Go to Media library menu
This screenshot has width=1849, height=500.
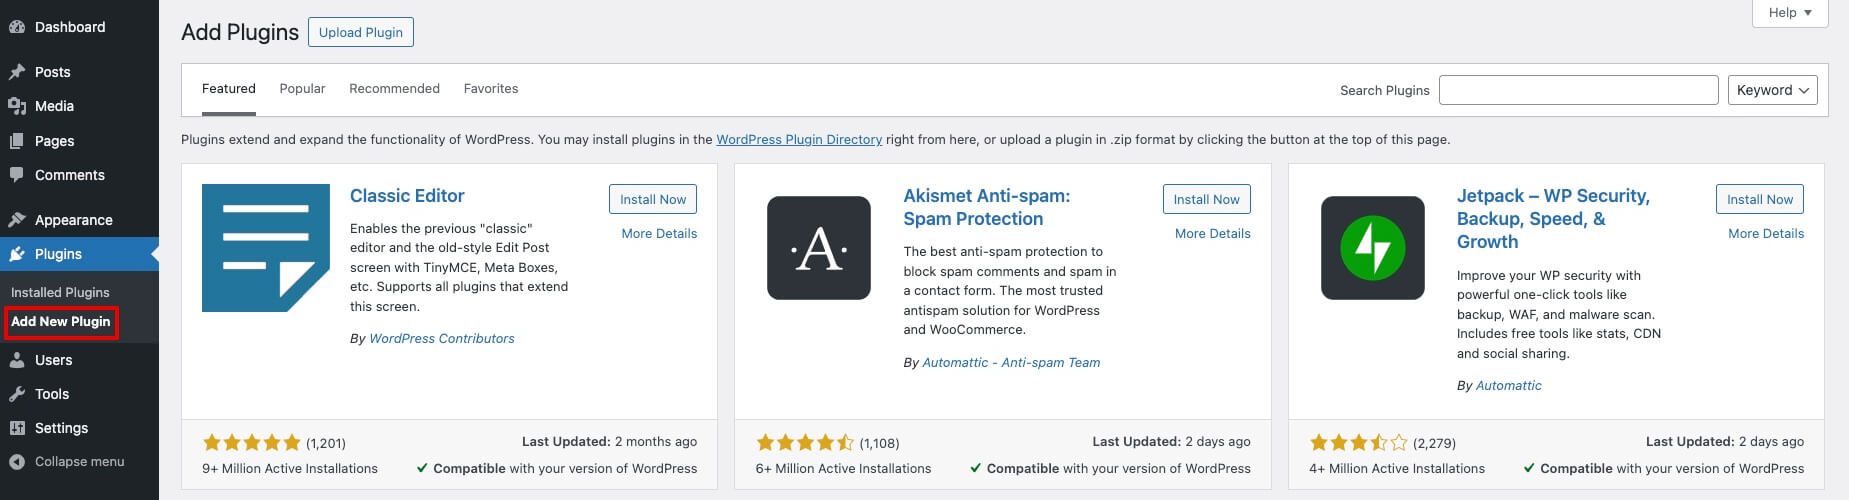pyautogui.click(x=79, y=106)
